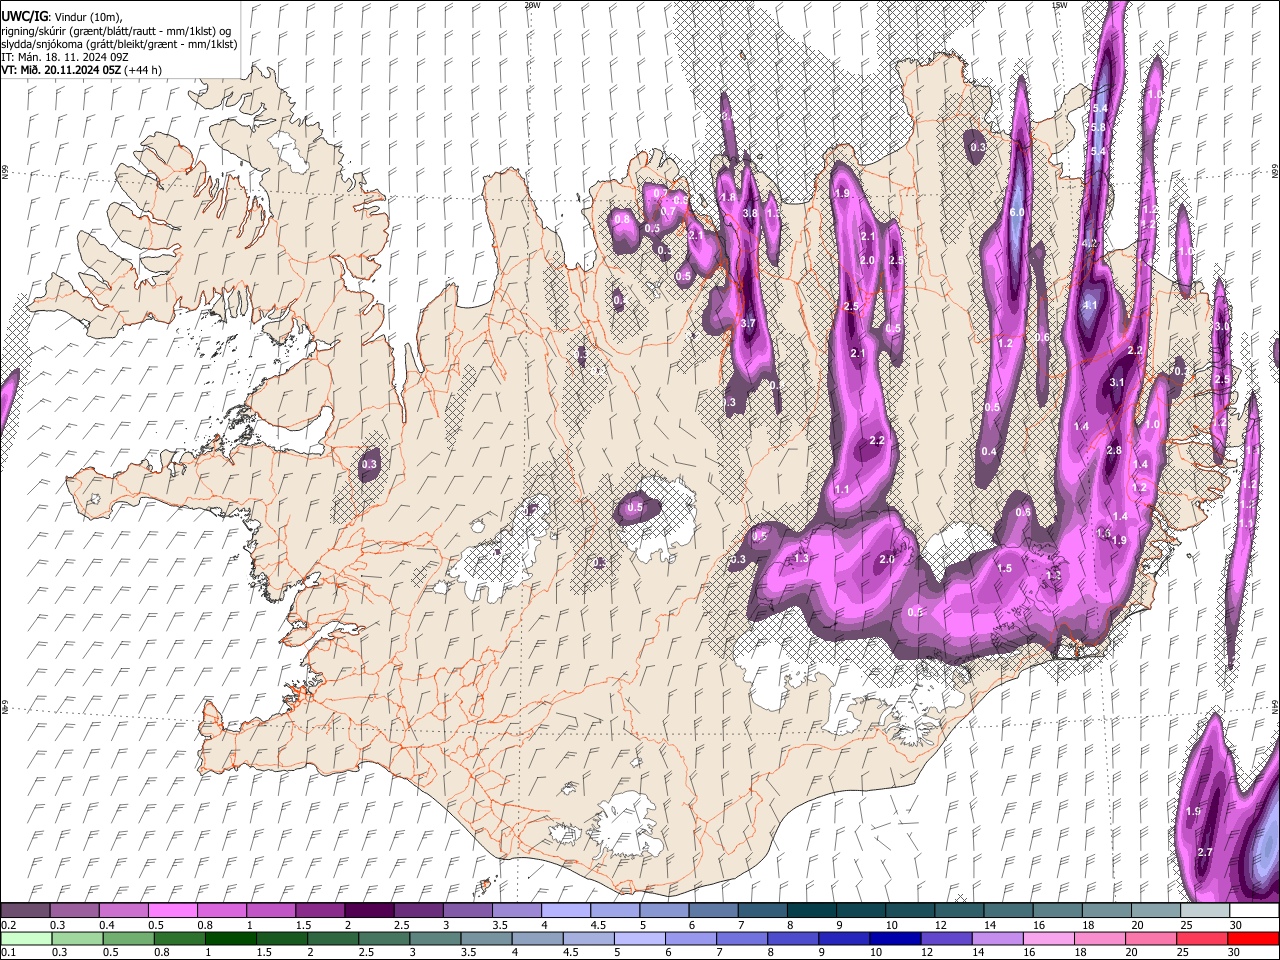Click the 'rigning/skúrir' legend description line
This screenshot has width=1280, height=960.
tap(116, 31)
